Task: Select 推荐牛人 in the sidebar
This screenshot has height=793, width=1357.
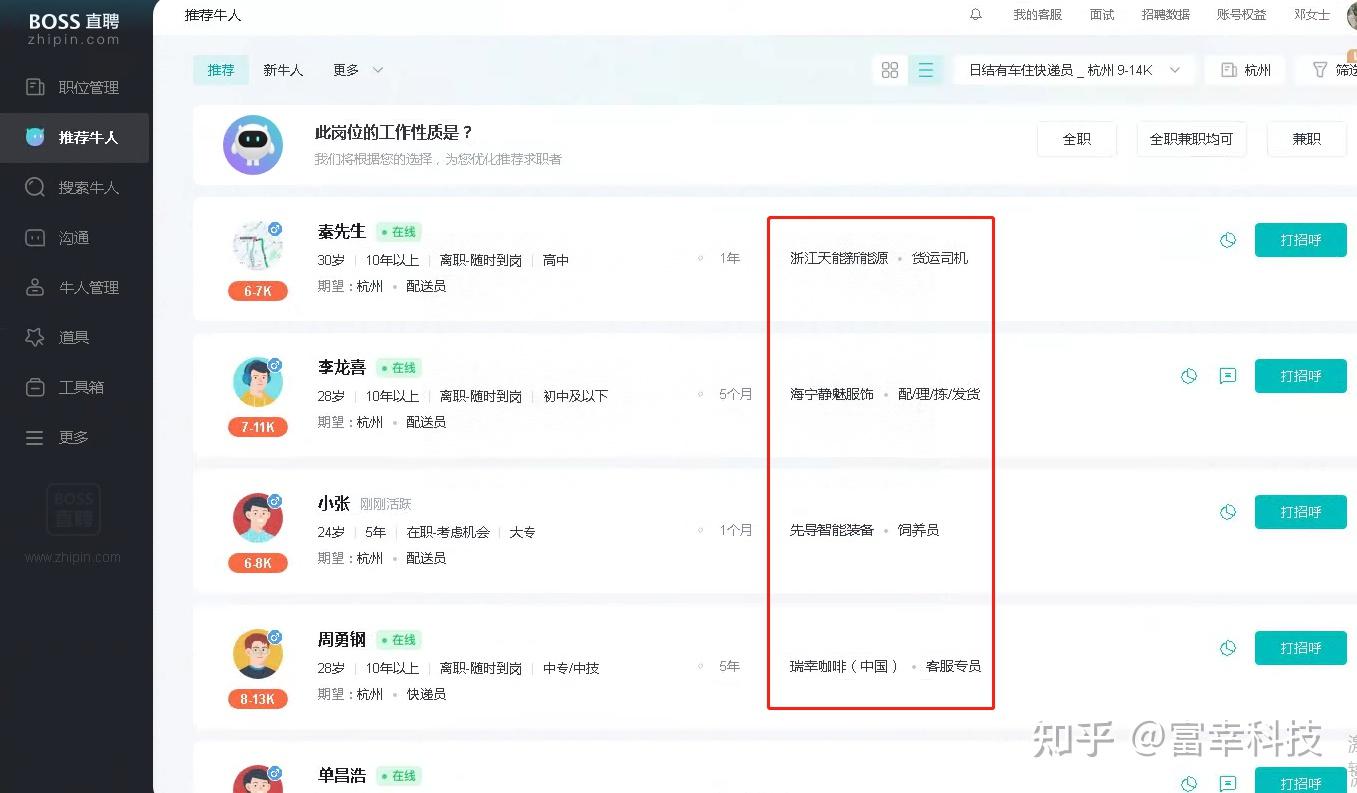Action: [74, 137]
